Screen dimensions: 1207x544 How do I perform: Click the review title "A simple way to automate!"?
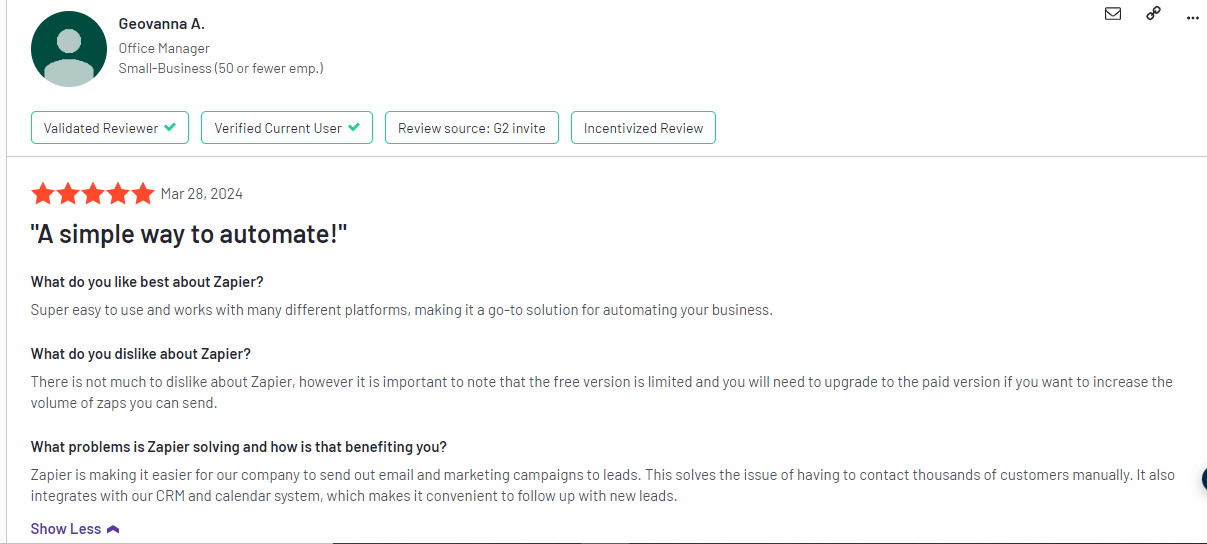pyautogui.click(x=189, y=235)
